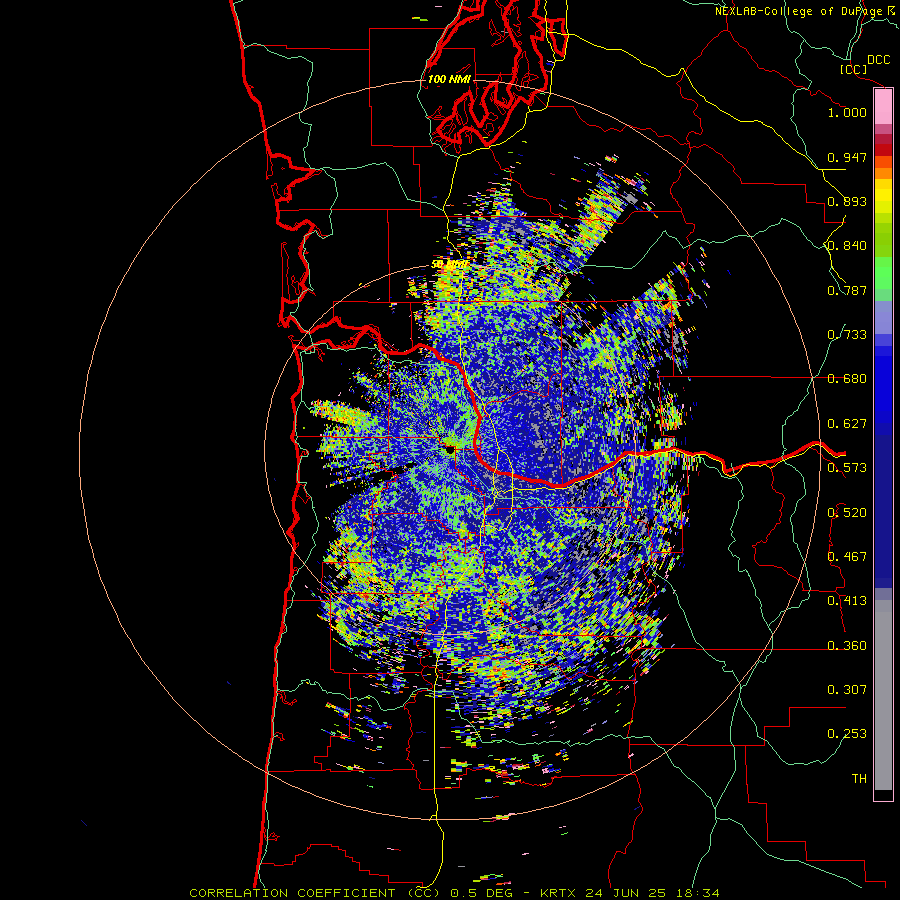Click the 0.573 legend value
The height and width of the screenshot is (900, 900).
point(847,468)
